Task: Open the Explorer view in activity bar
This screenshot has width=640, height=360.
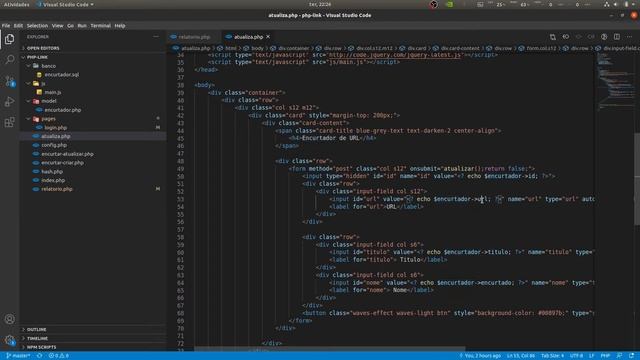Action: click(9, 39)
